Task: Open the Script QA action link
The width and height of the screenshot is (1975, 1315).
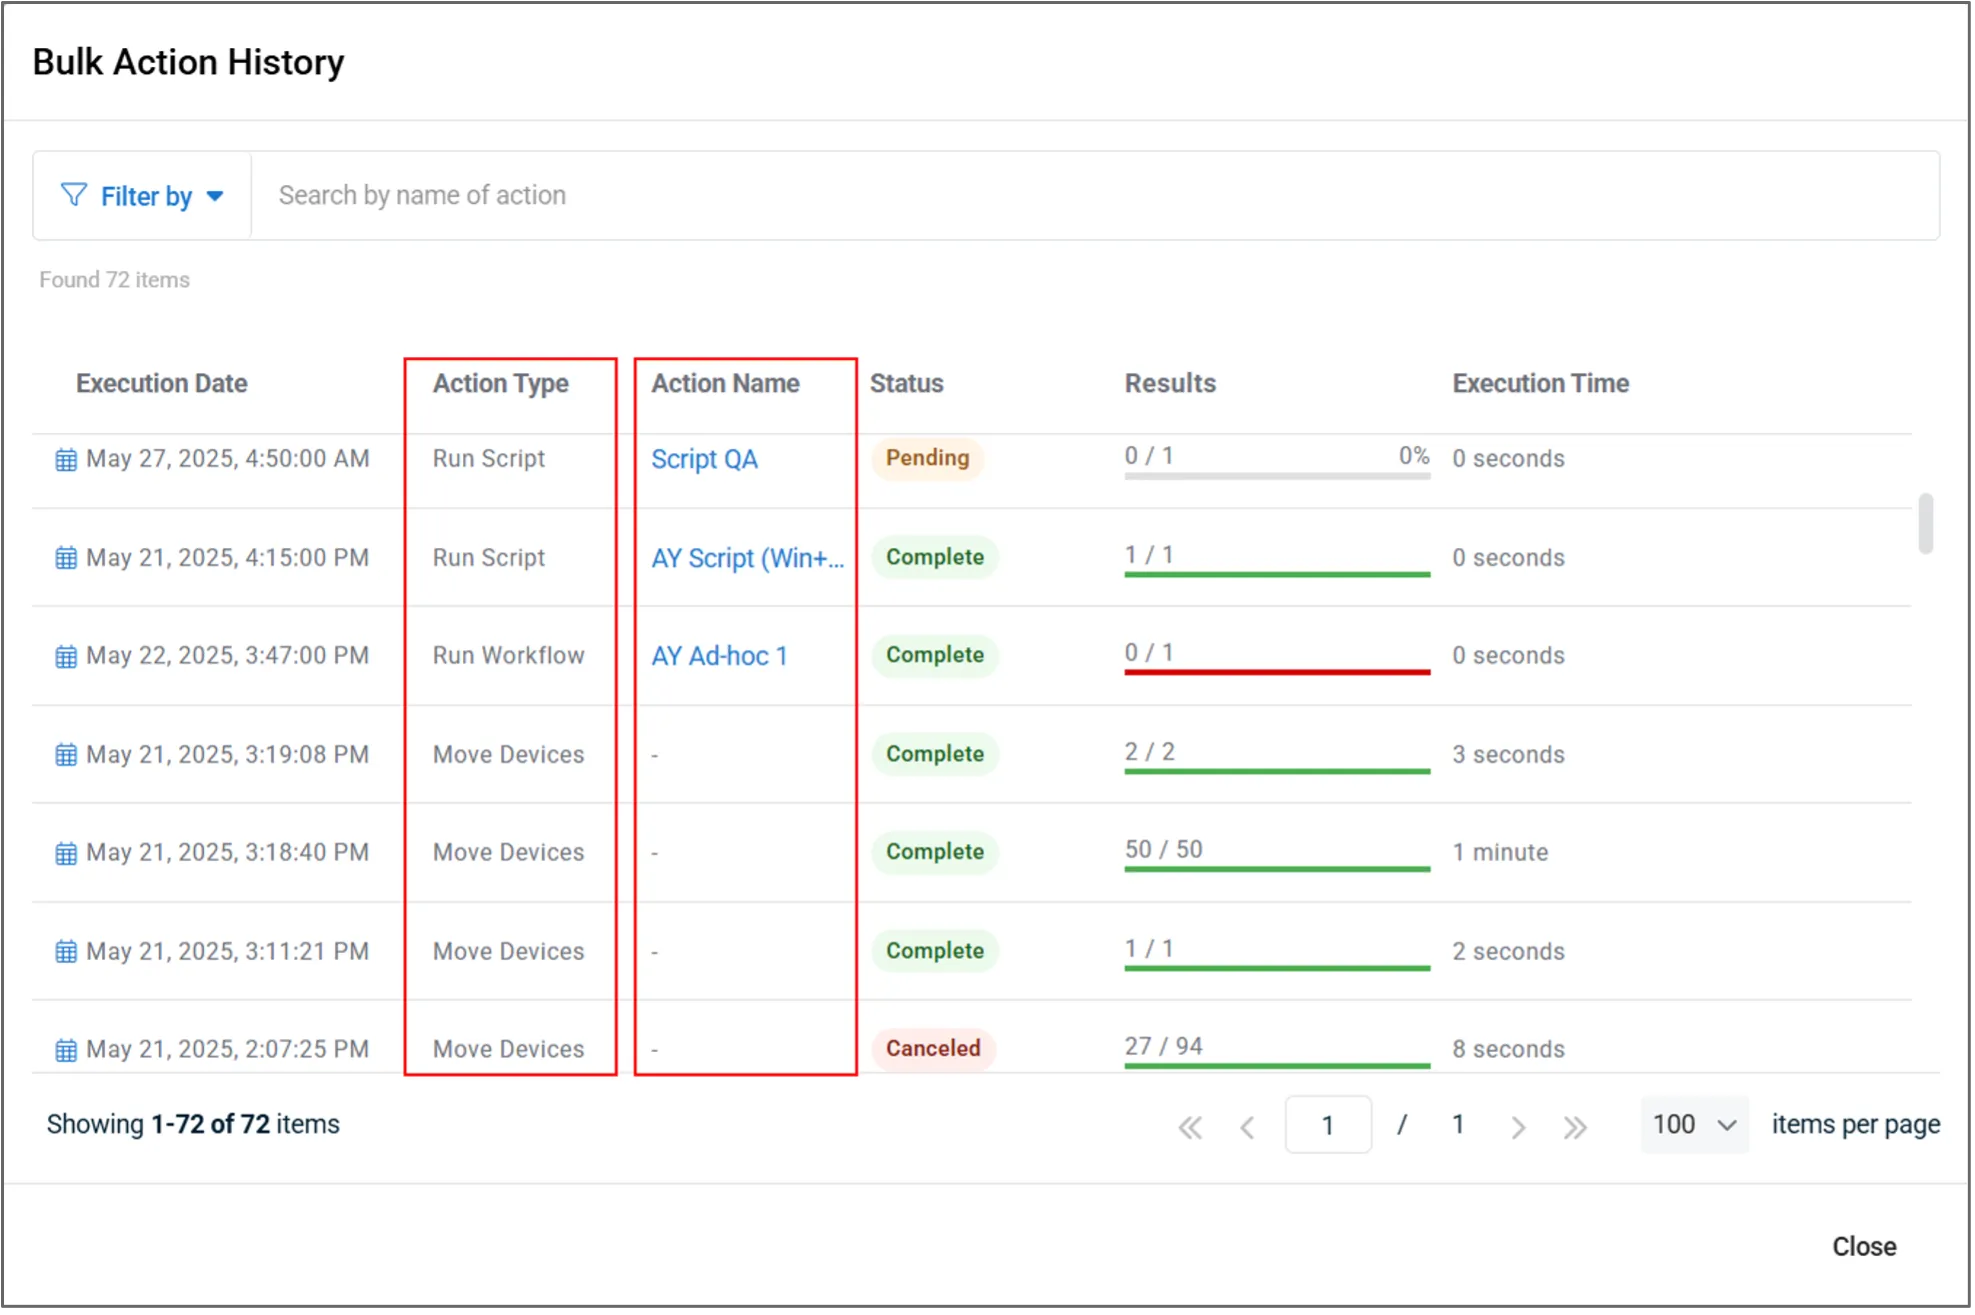Action: 704,459
